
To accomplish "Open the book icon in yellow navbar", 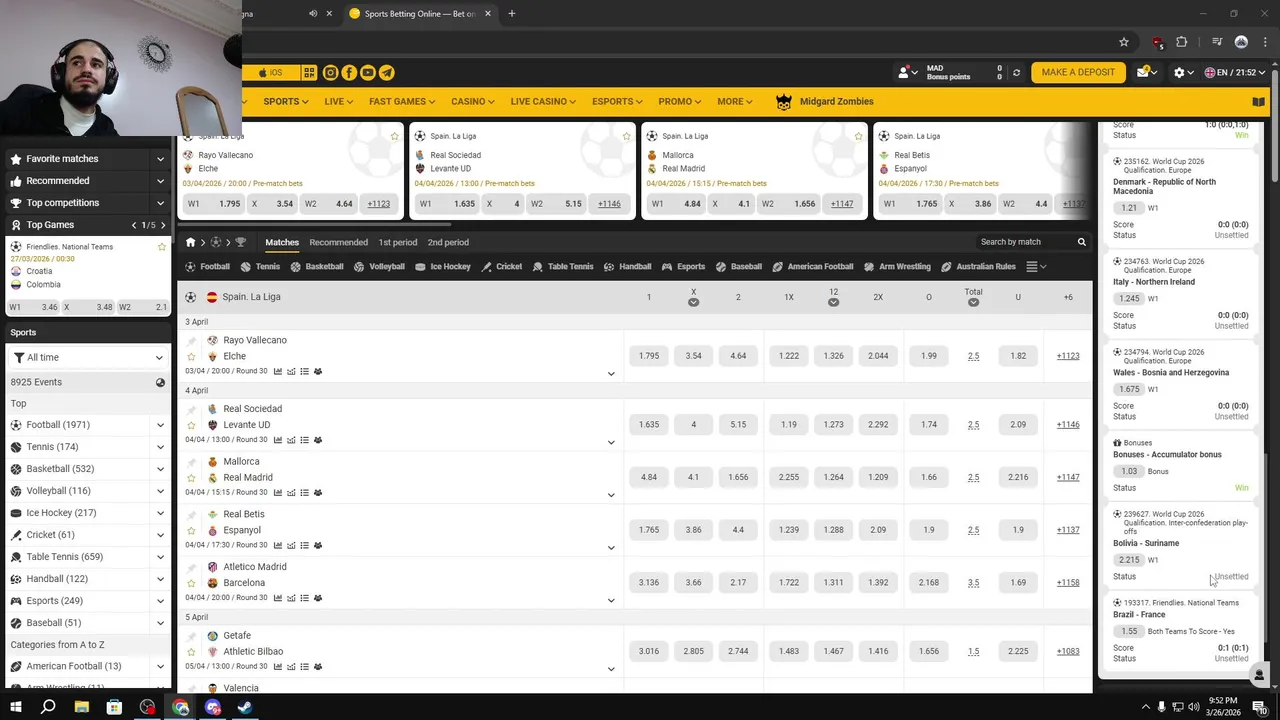I will 1259,102.
